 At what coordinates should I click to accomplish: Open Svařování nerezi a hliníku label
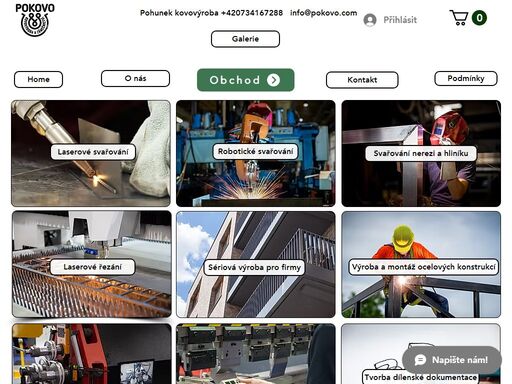[421, 153]
